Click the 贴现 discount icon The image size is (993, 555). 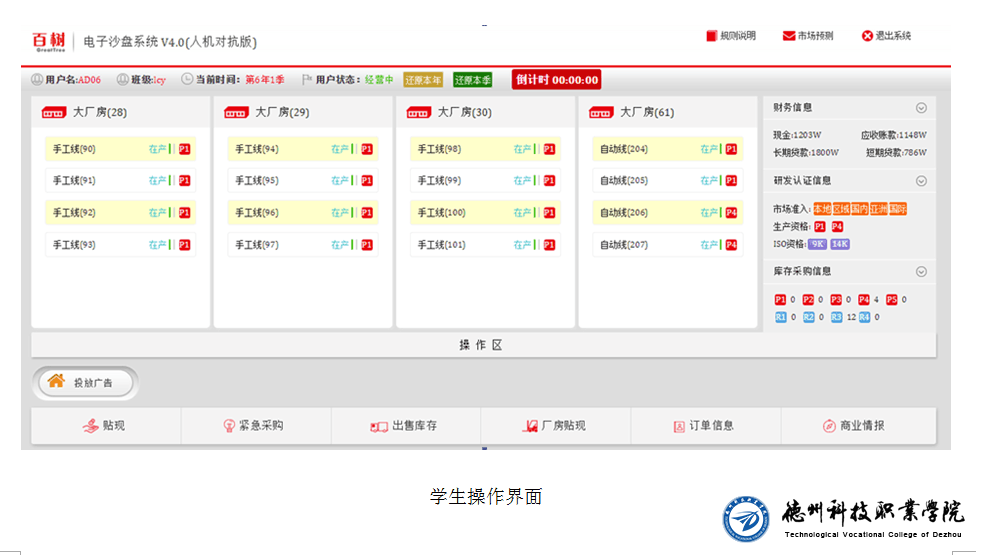click(x=90, y=426)
